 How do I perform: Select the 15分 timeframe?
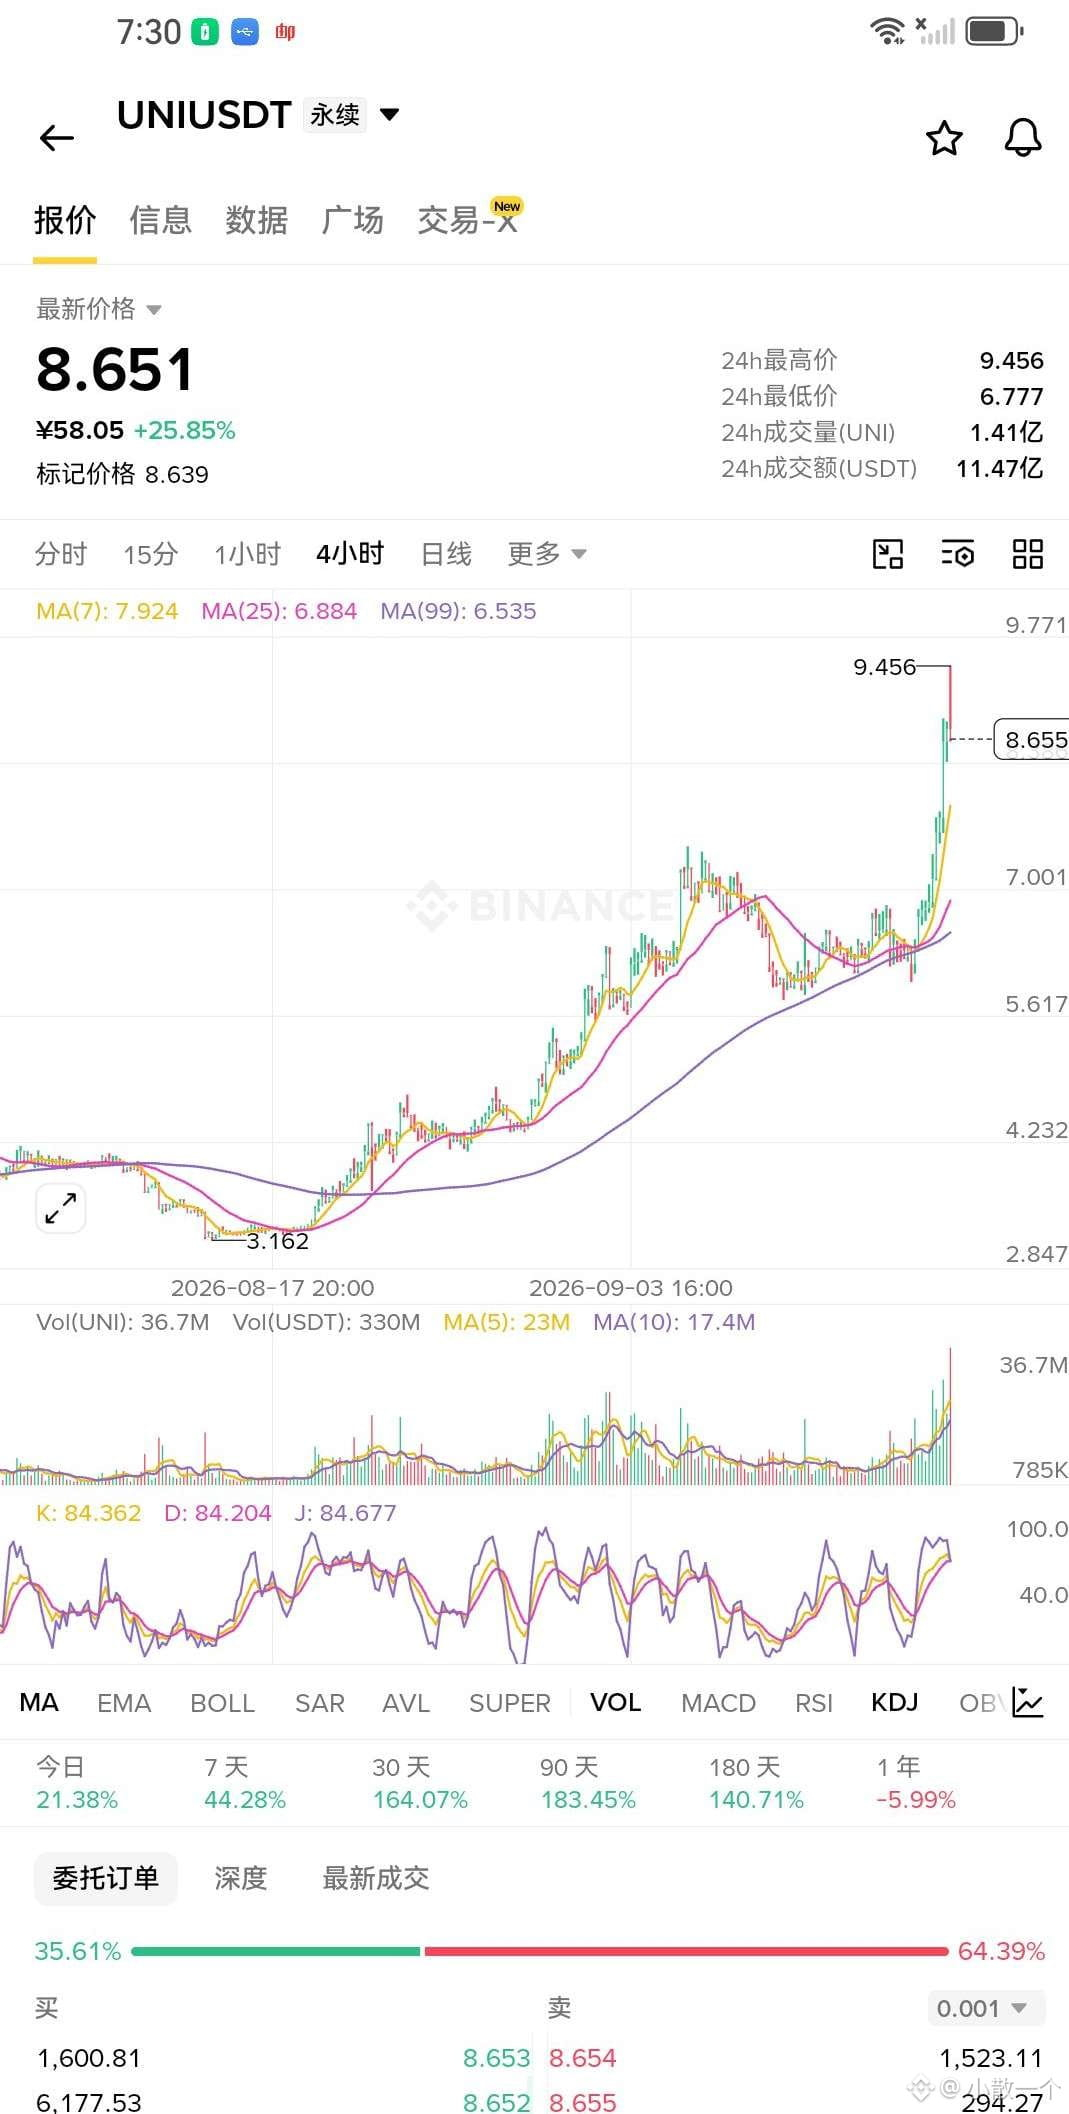click(150, 553)
